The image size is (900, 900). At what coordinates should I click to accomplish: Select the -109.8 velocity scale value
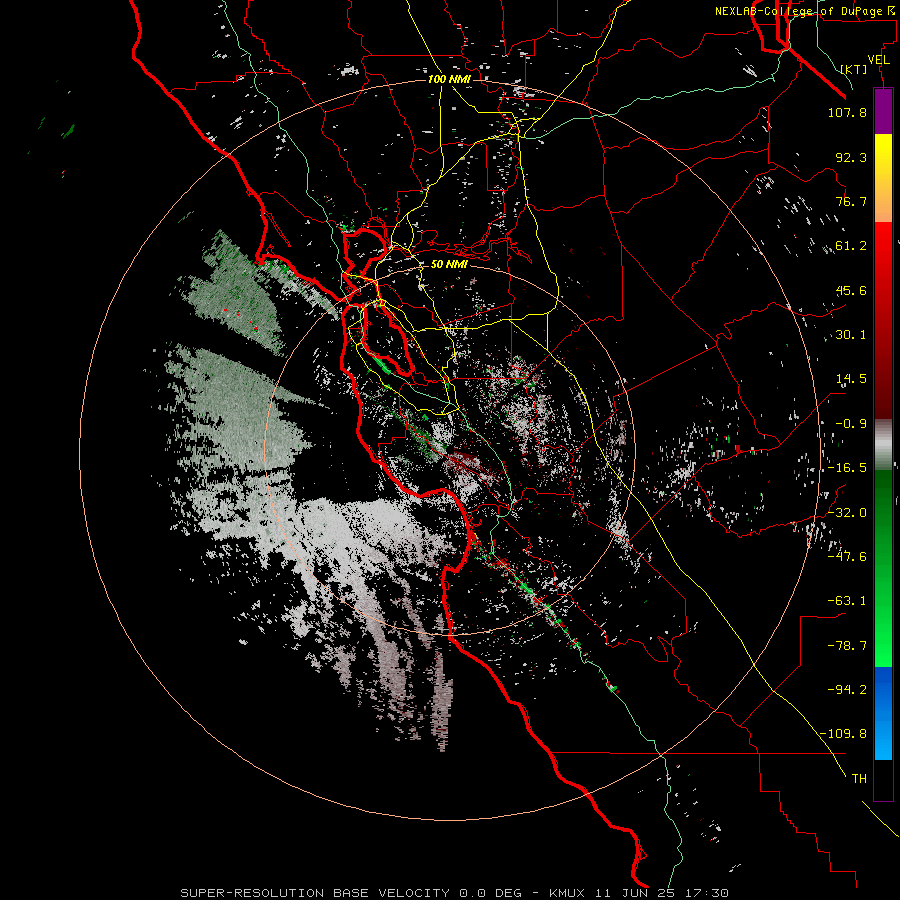point(843,734)
